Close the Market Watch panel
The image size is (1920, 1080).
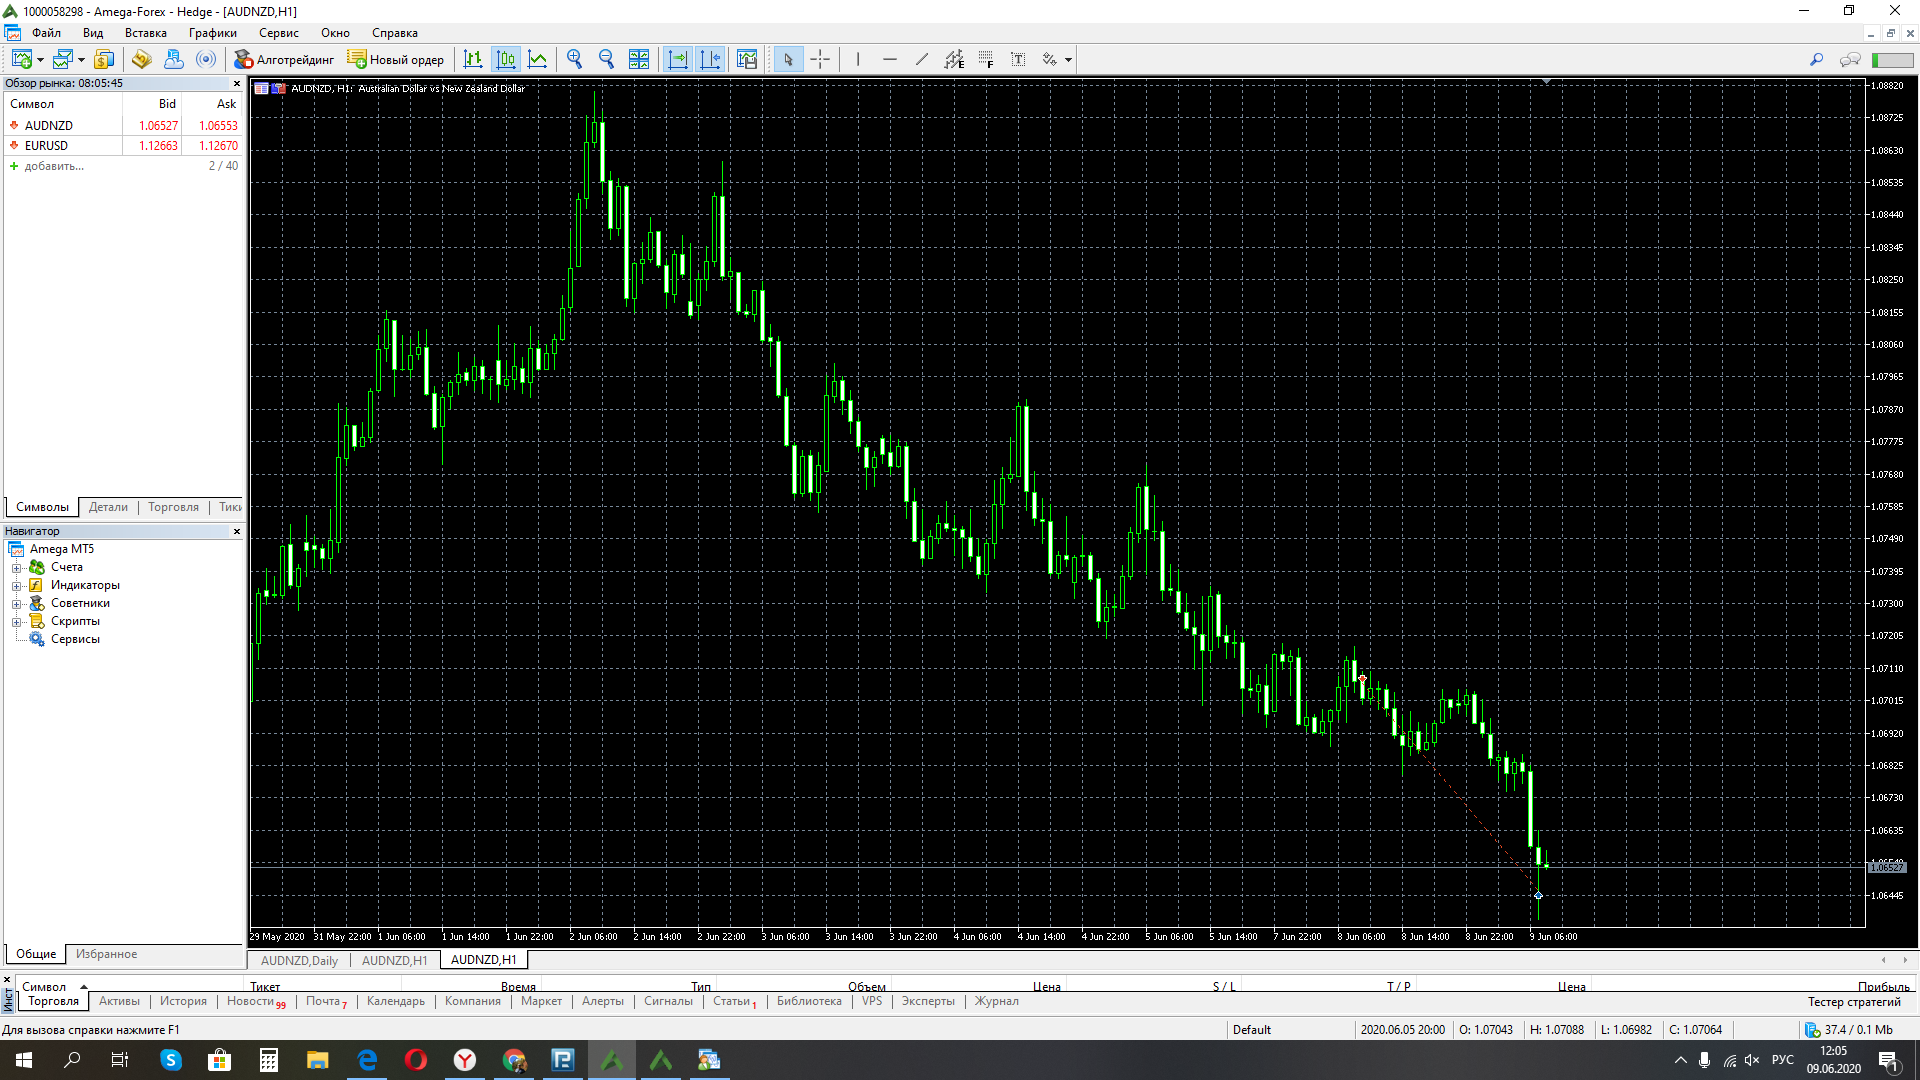coord(237,84)
